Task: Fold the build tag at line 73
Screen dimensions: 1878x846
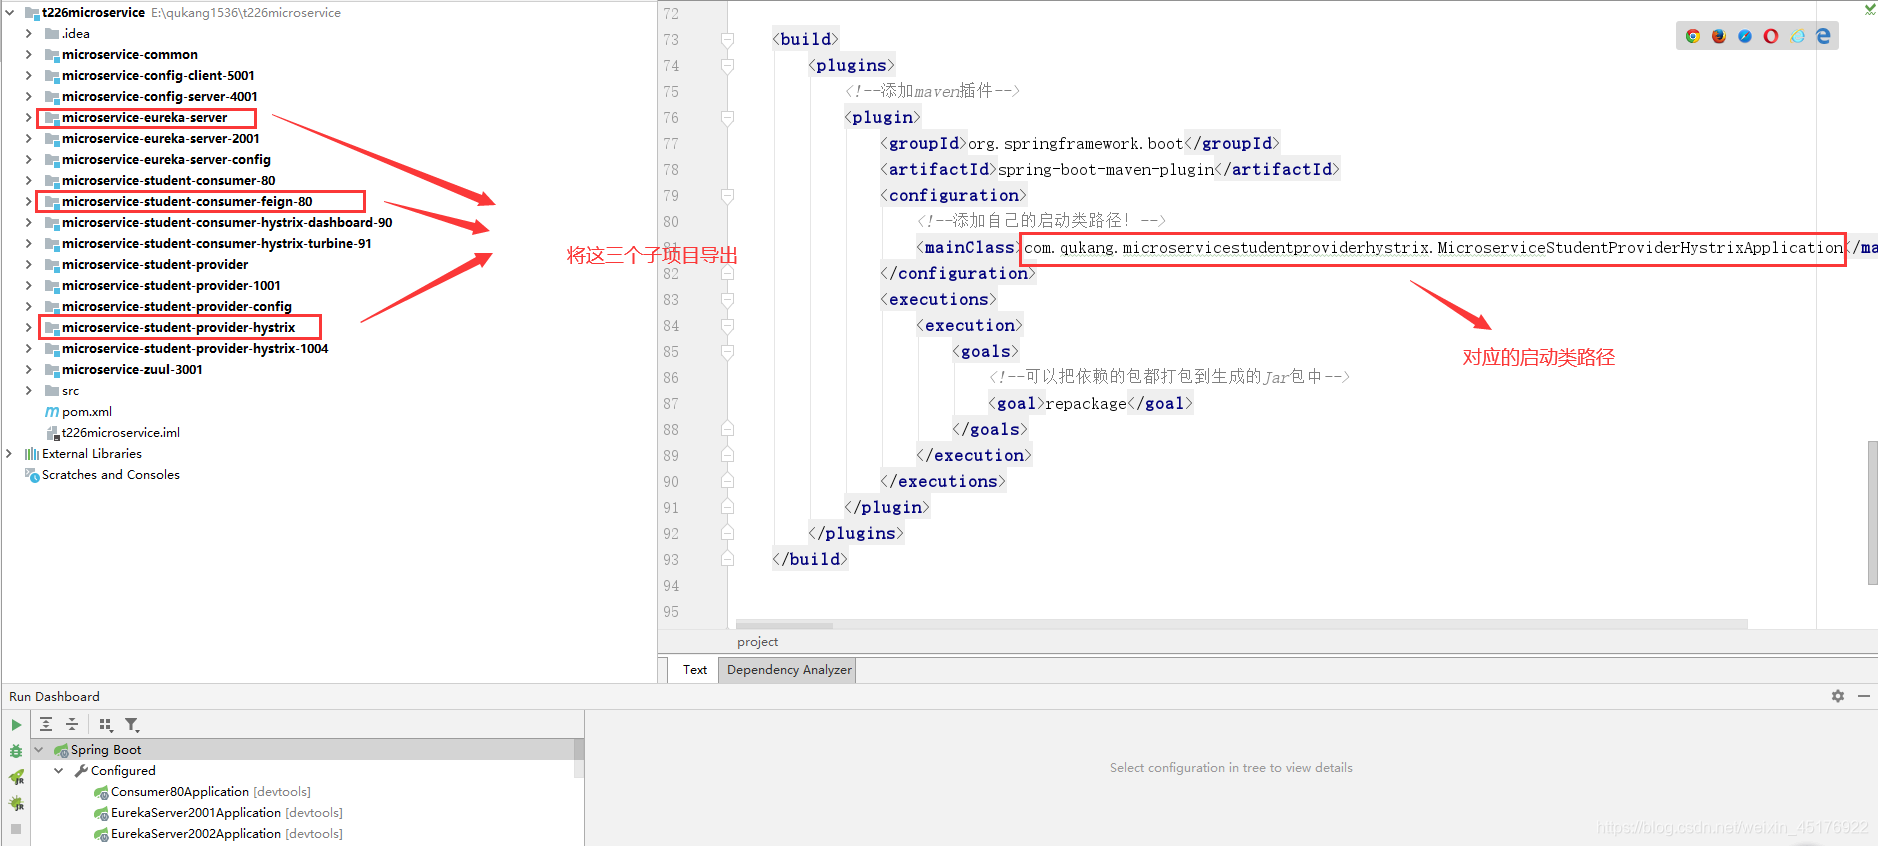Action: [727, 40]
